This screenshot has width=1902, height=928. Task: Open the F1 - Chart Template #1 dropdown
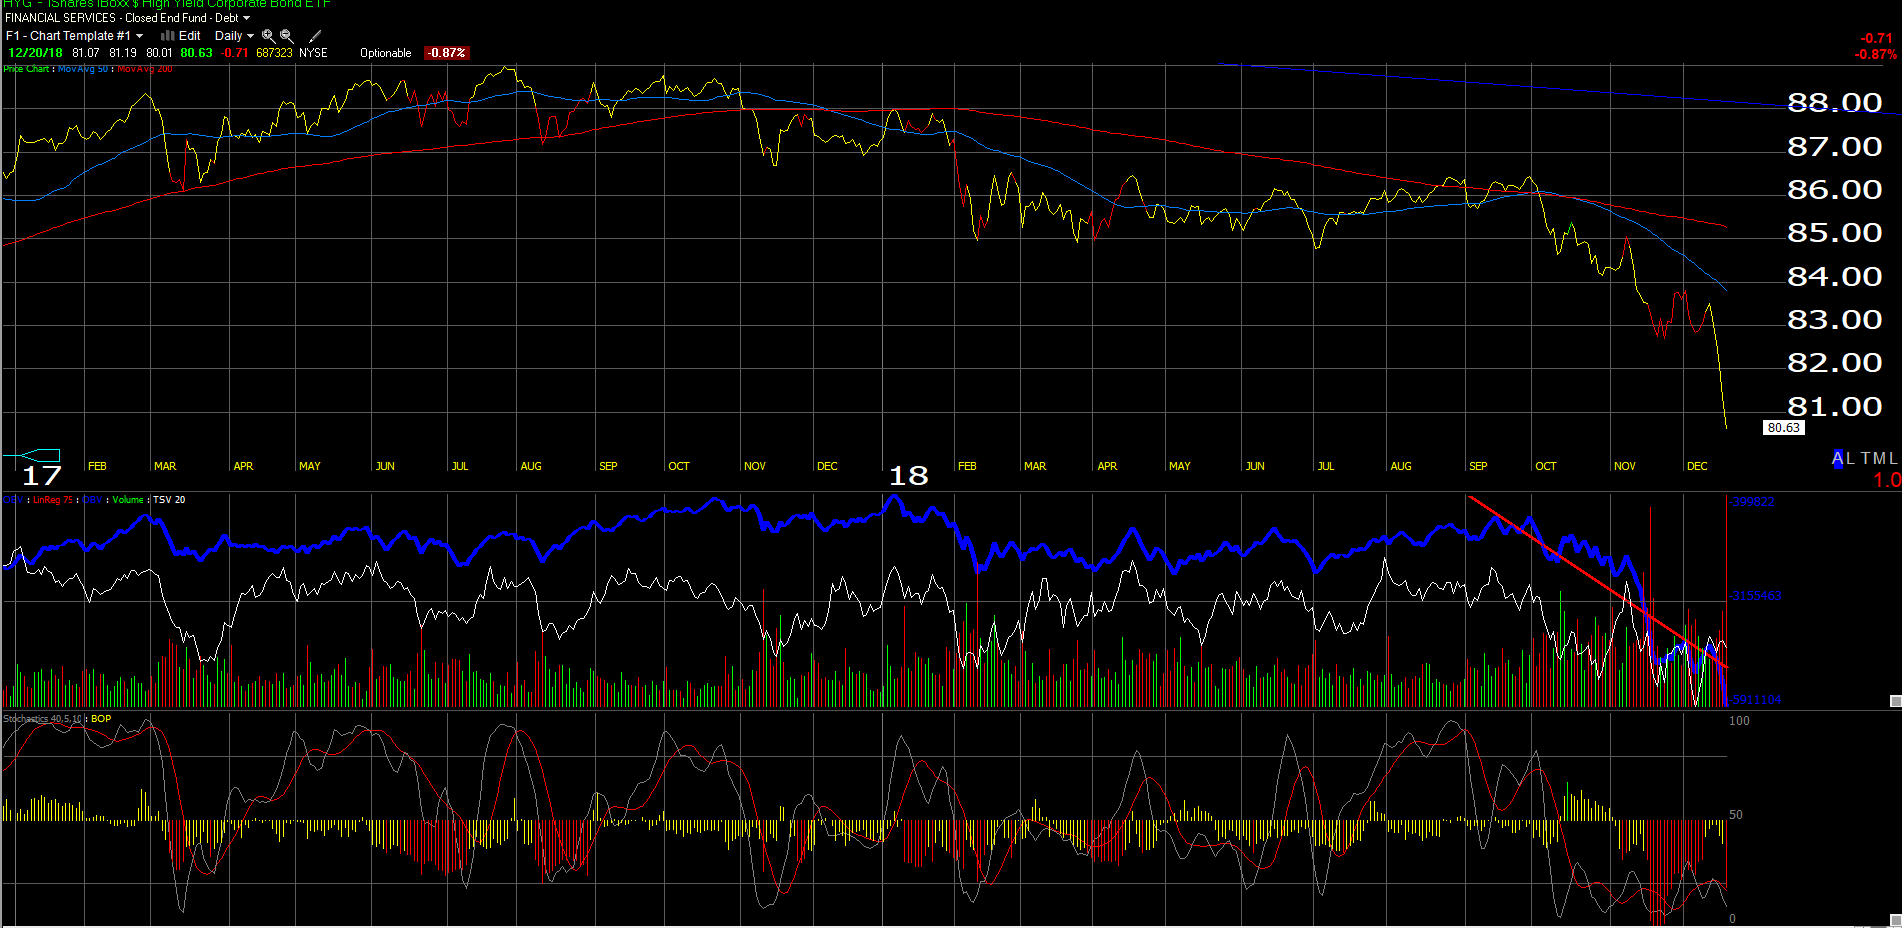click(x=74, y=36)
